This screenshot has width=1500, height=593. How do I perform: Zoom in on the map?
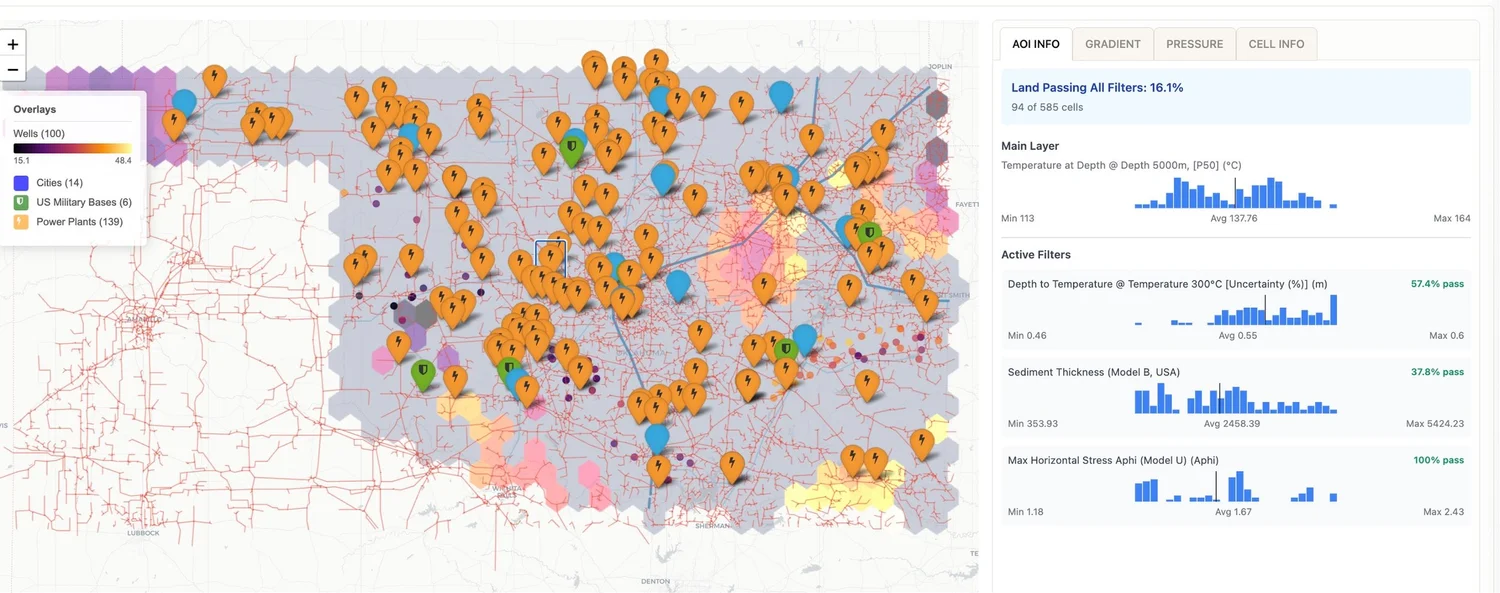click(13, 45)
